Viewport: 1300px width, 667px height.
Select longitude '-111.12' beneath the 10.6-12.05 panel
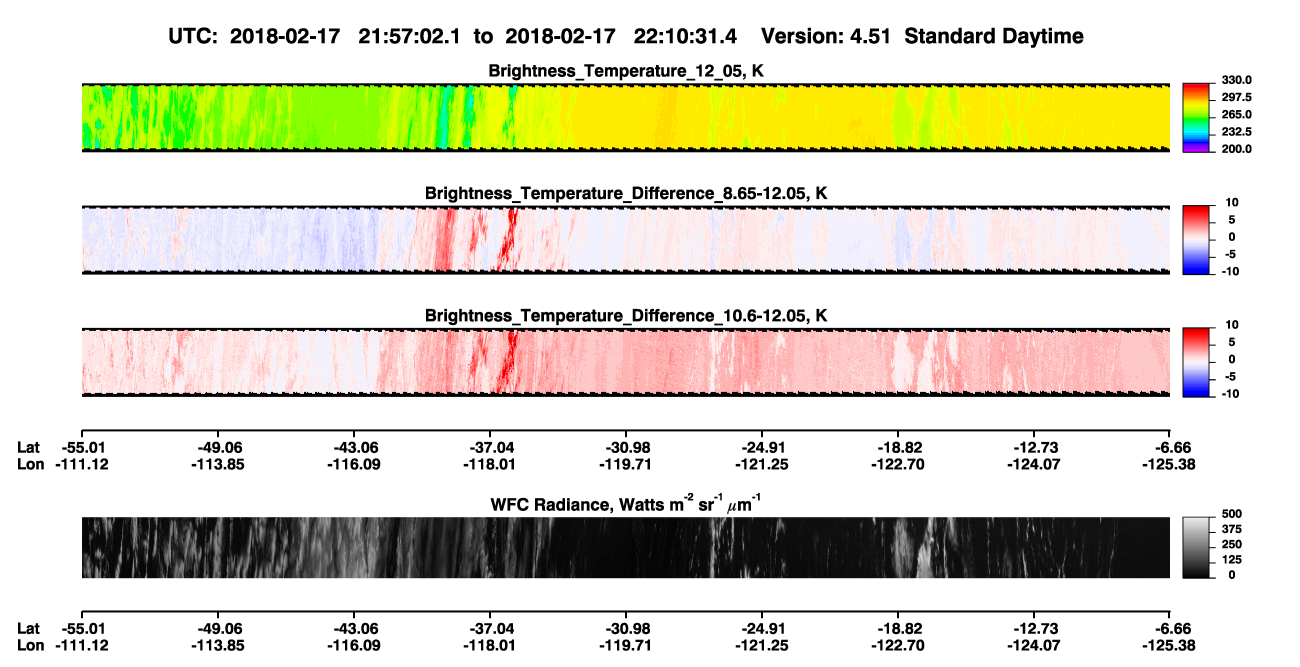click(81, 464)
